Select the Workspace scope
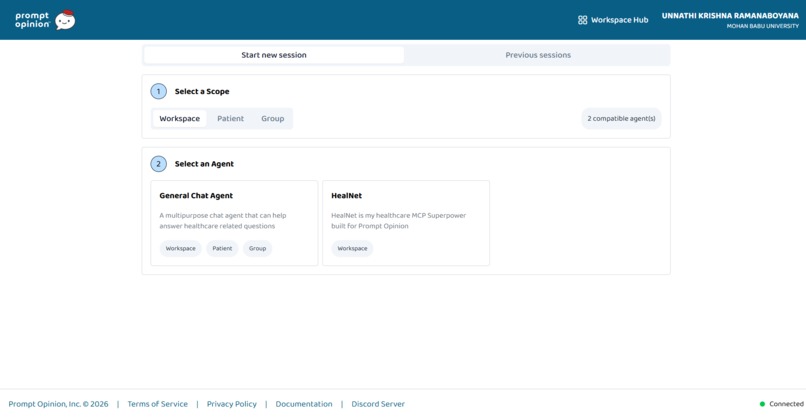 click(x=179, y=118)
